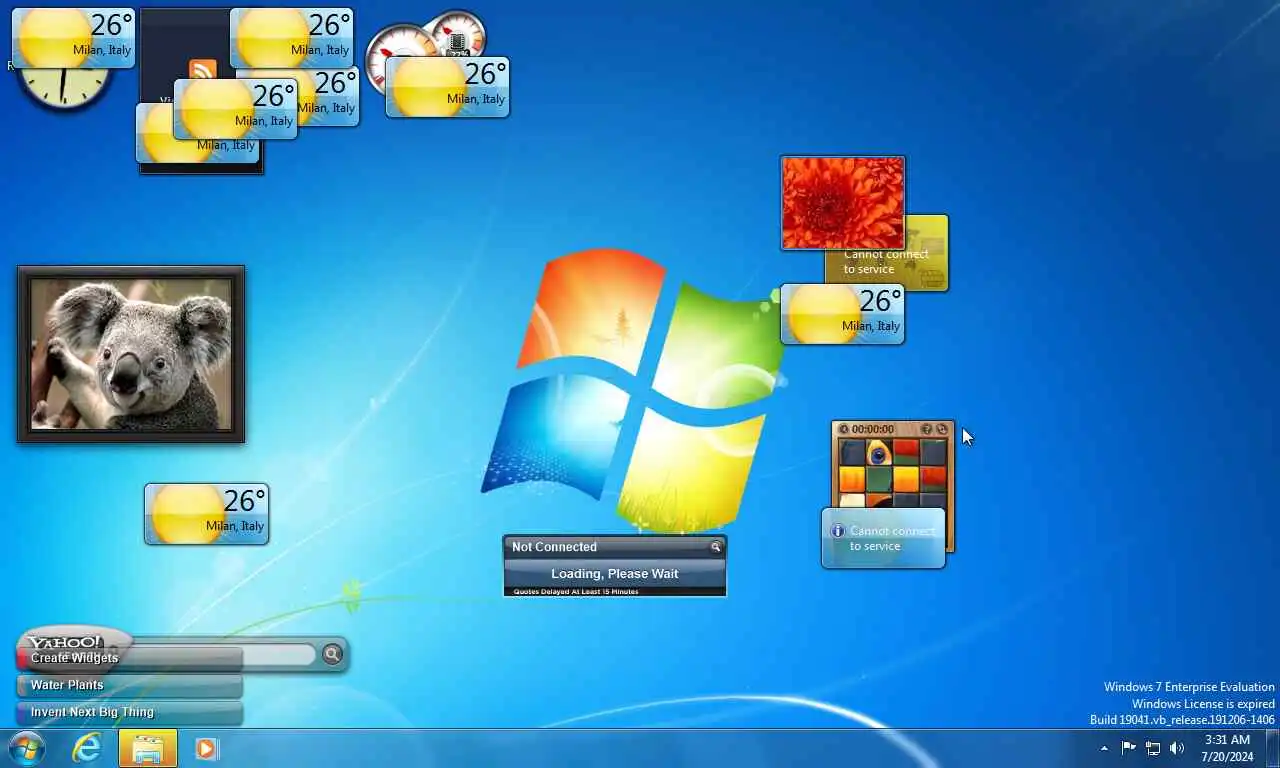
Task: Open the File Explorer taskbar button
Action: point(148,748)
